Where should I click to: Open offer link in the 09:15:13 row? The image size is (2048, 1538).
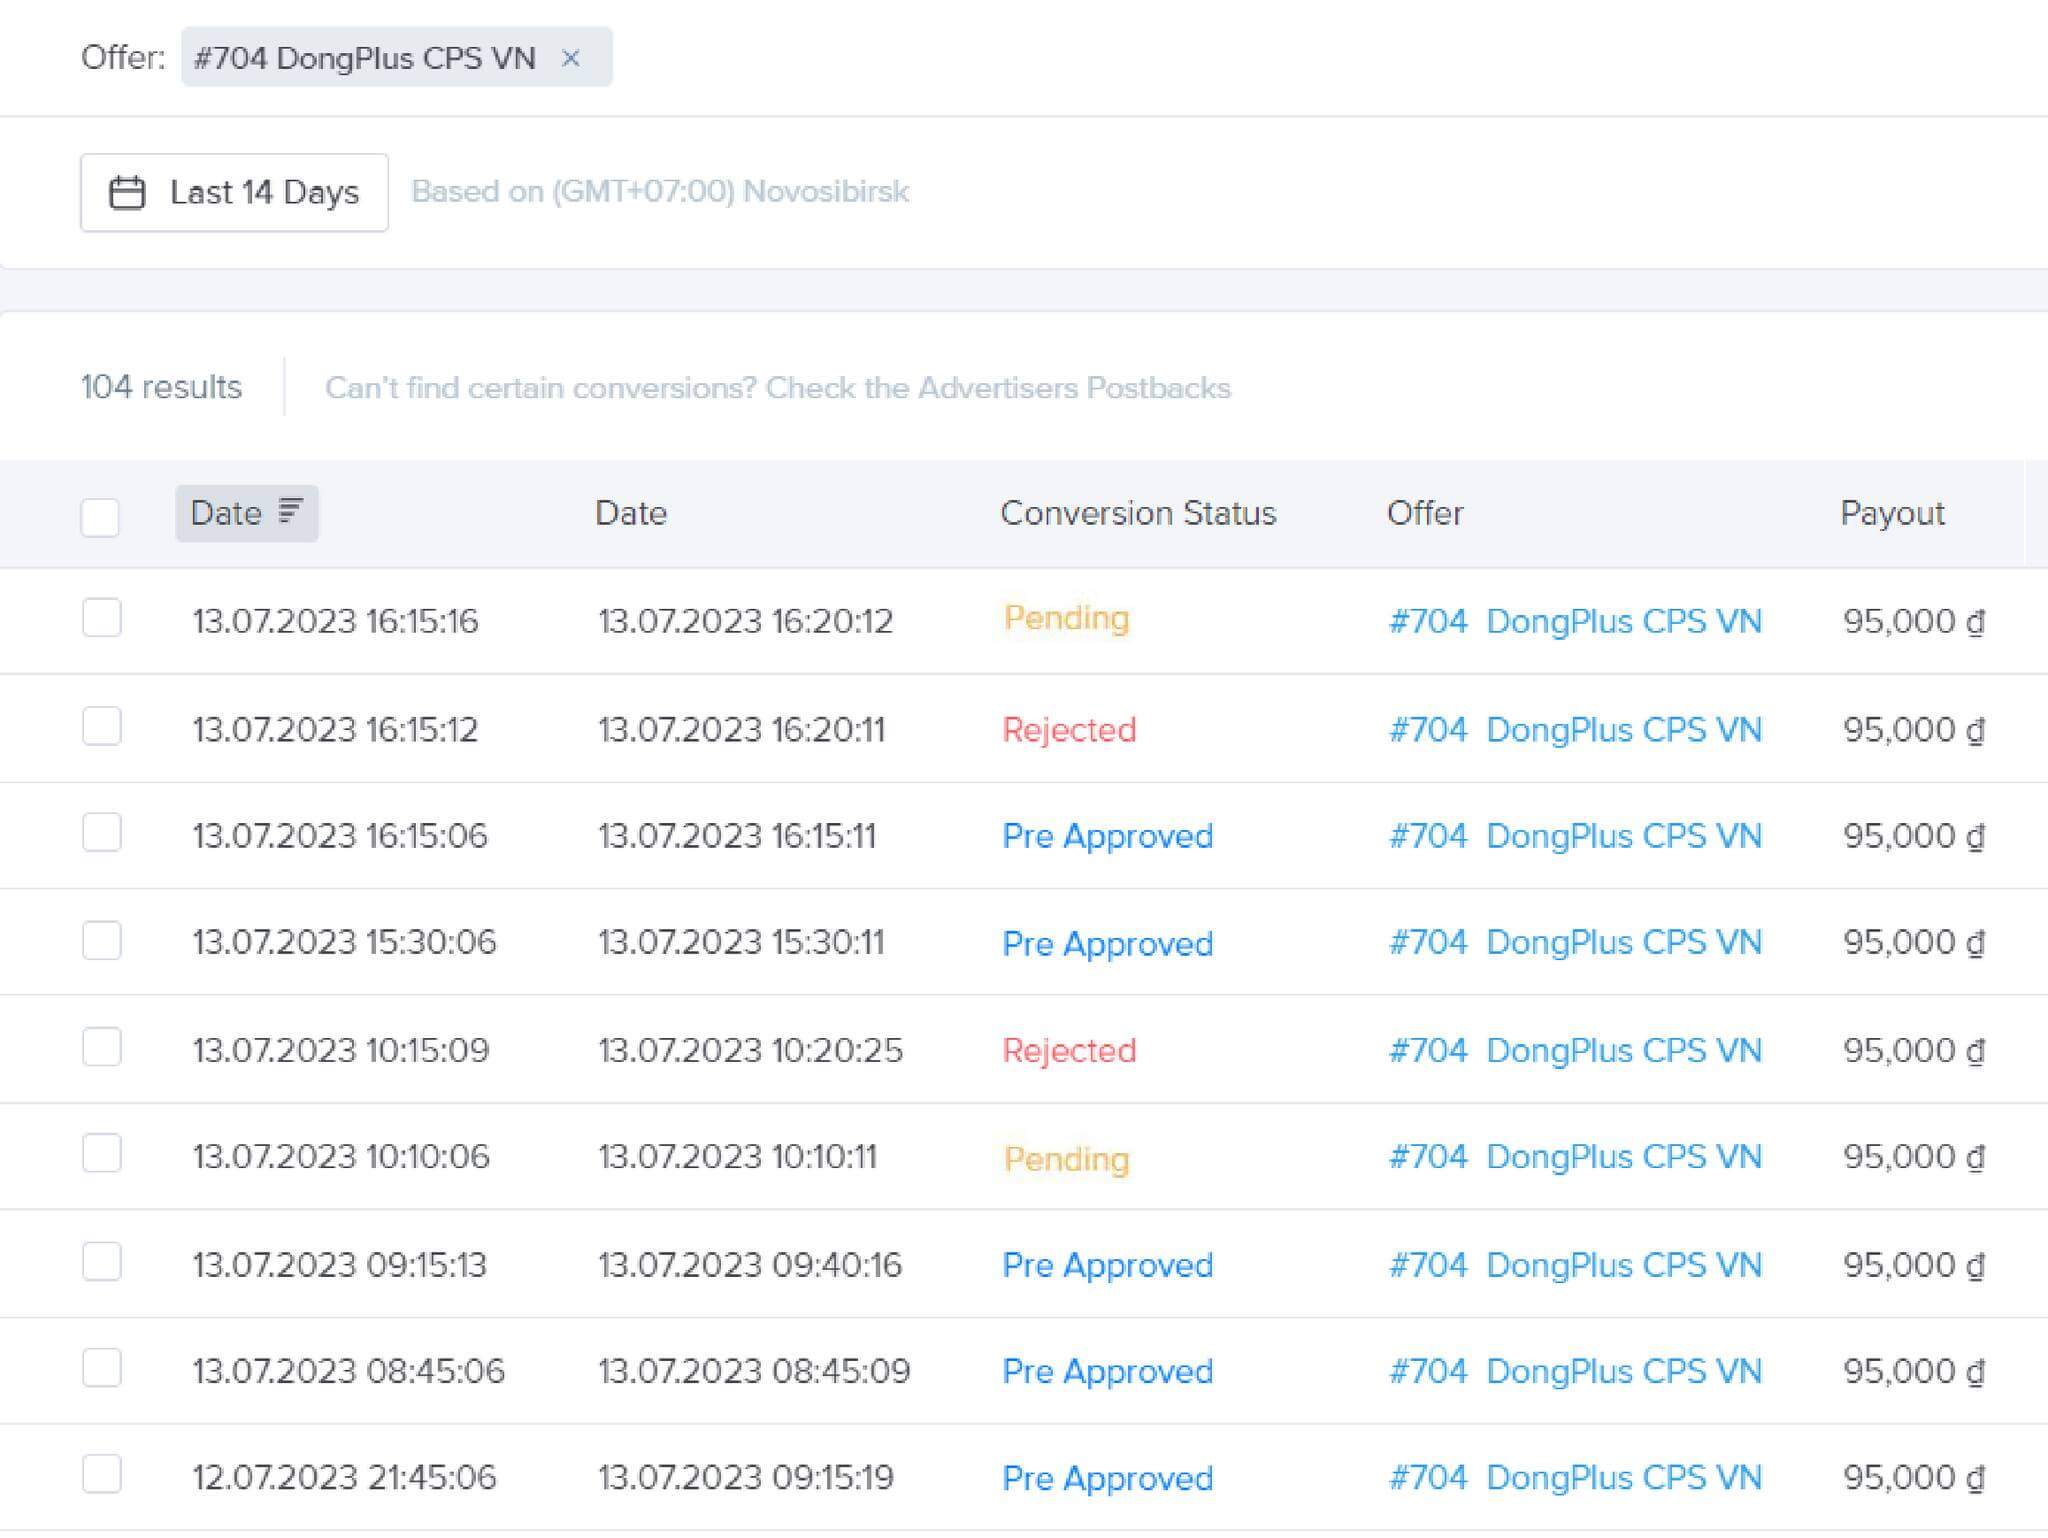click(1575, 1265)
